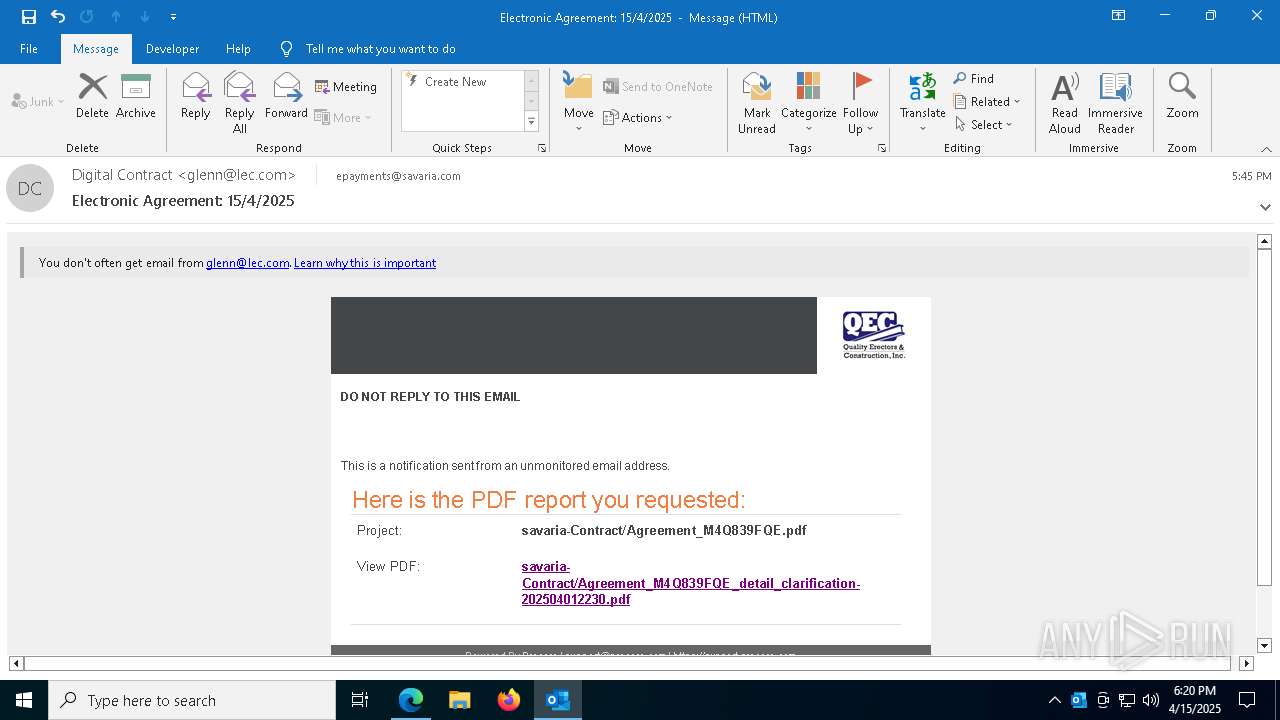The width and height of the screenshot is (1280, 720).
Task: Delete this message
Action: point(92,97)
